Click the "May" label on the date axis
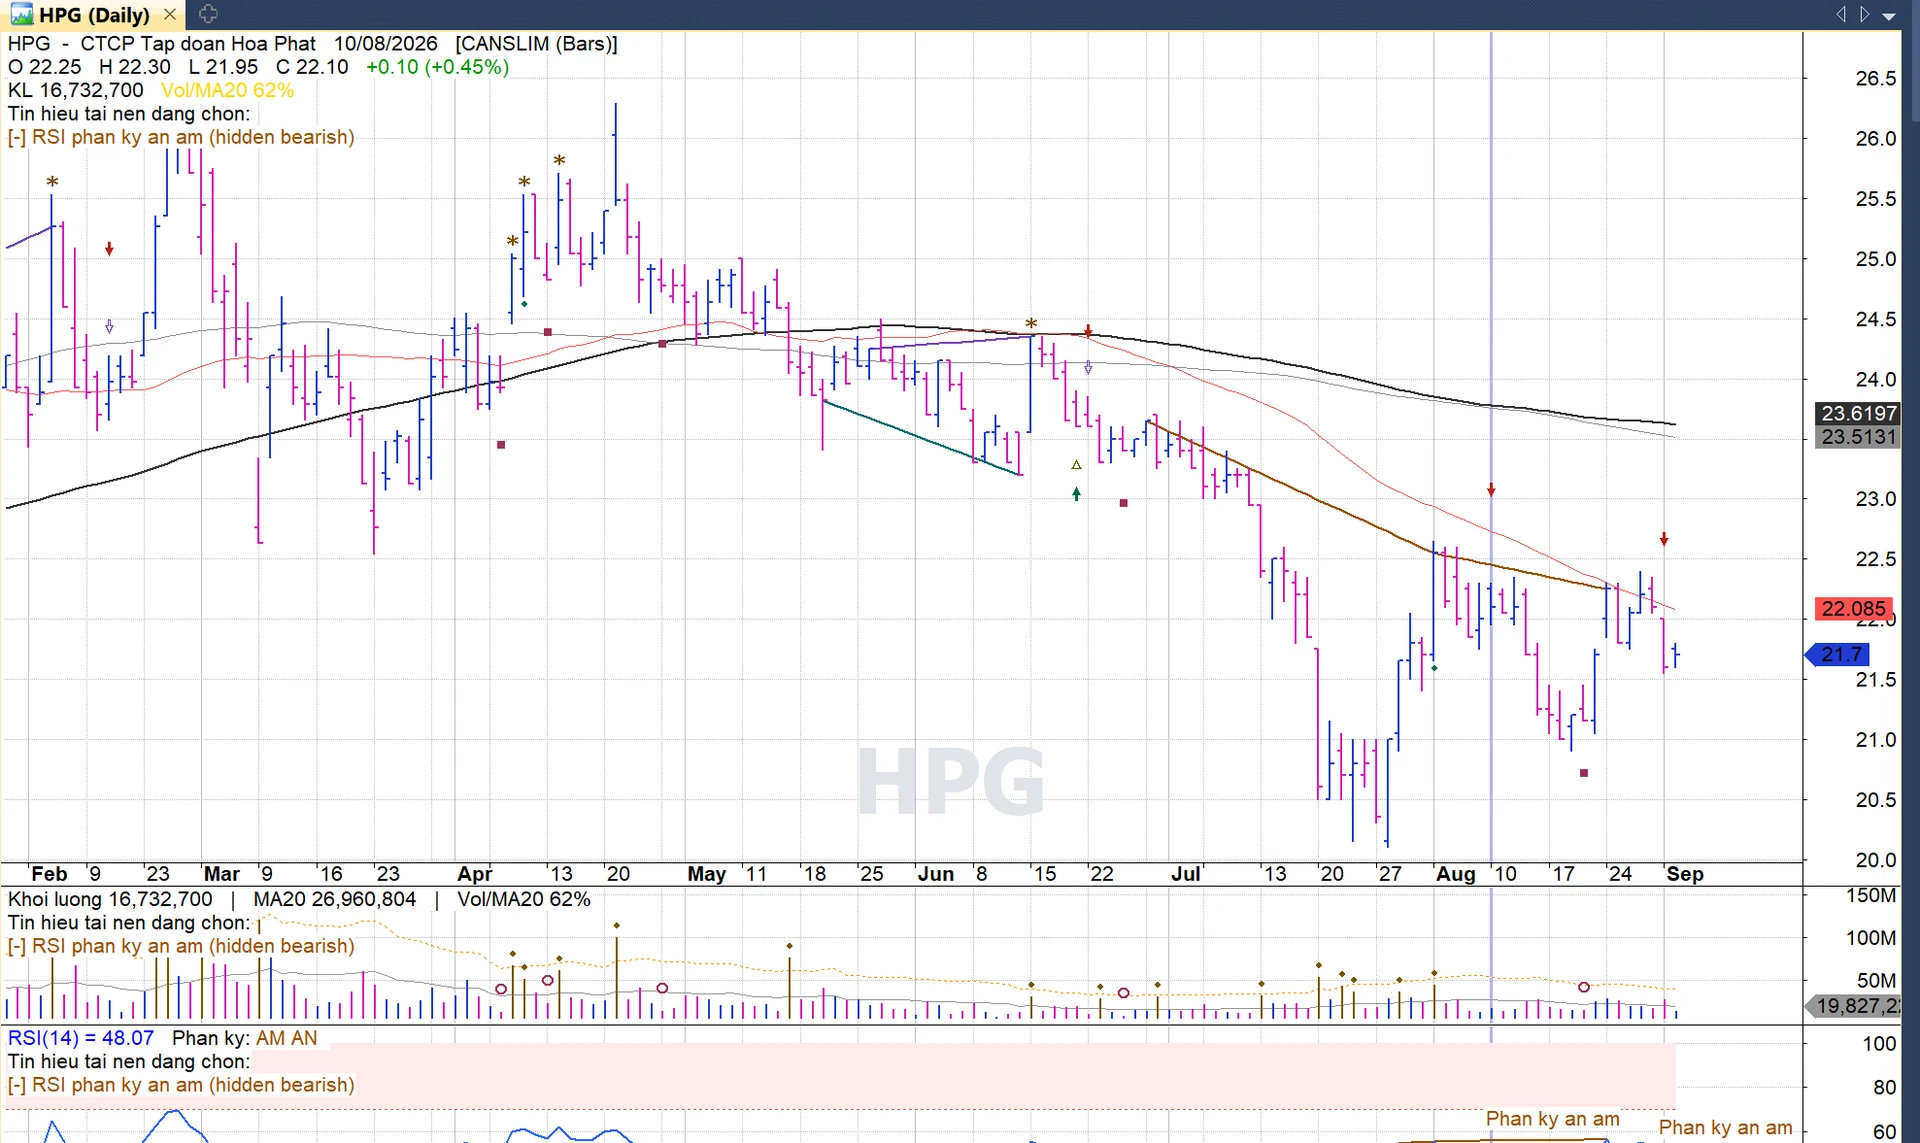The height and width of the screenshot is (1143, 1920). tap(706, 874)
